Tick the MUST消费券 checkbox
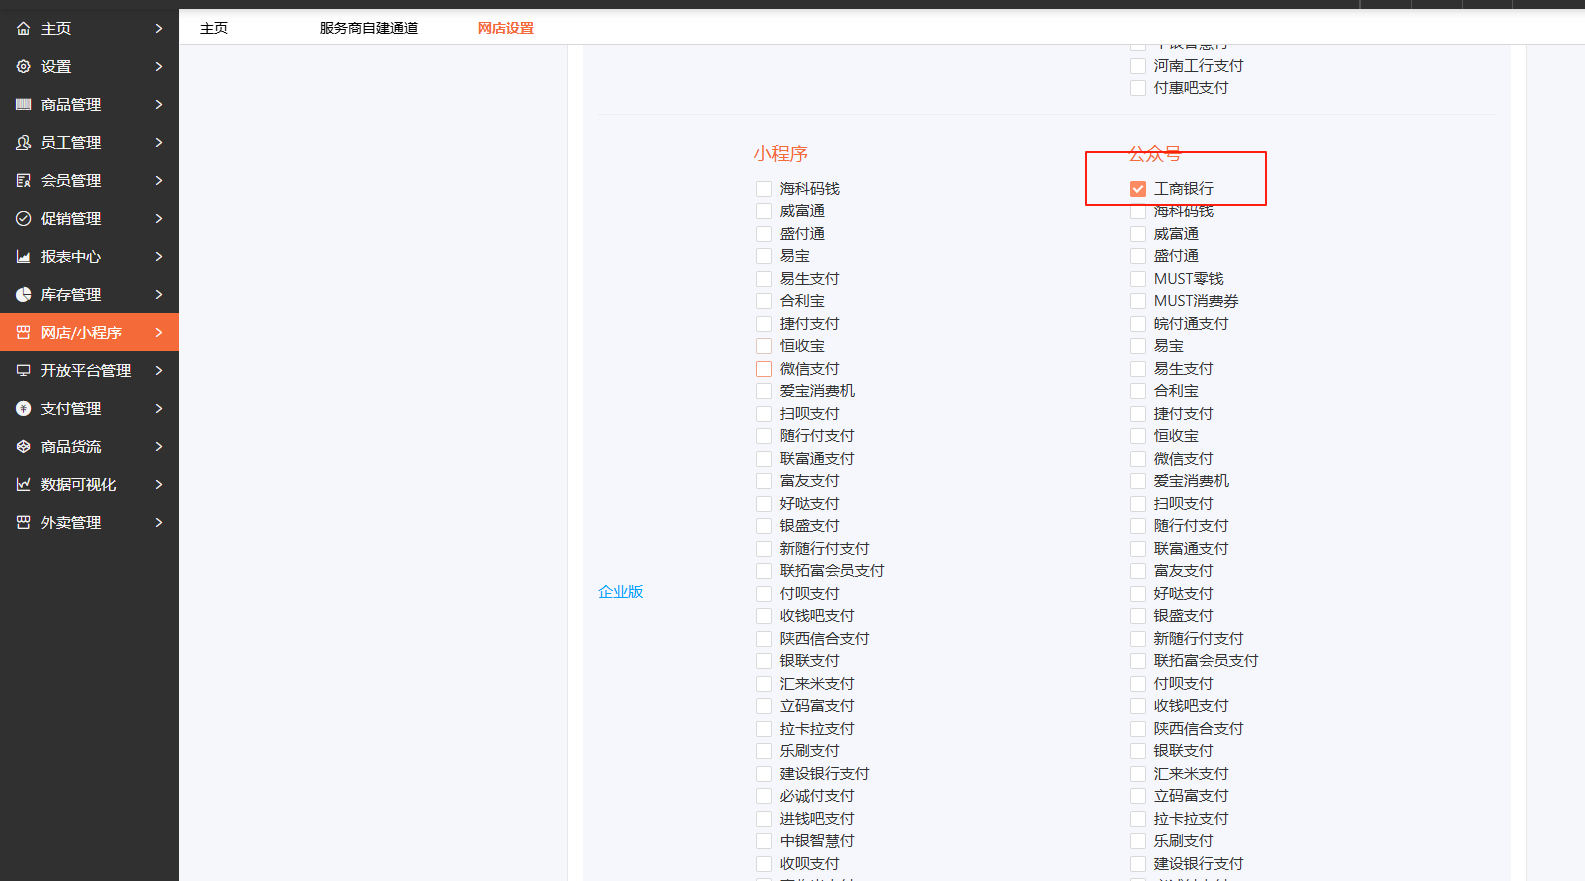The image size is (1585, 881). coord(1138,301)
